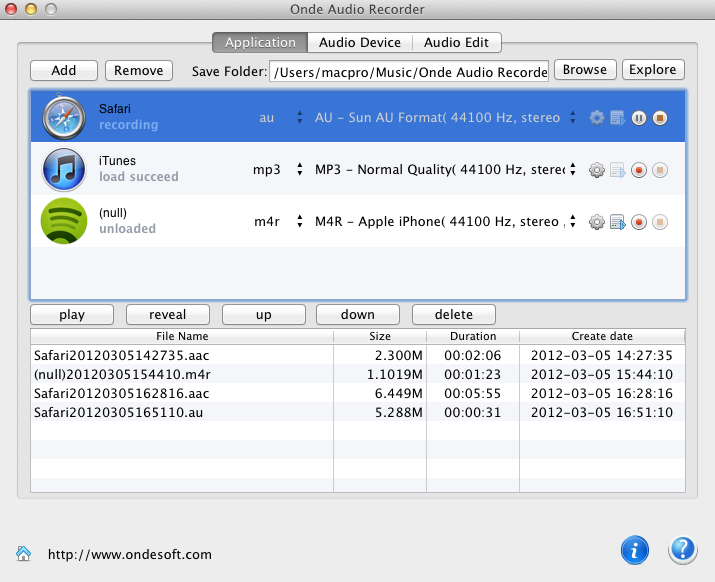Start recording iTunes audio

point(639,170)
